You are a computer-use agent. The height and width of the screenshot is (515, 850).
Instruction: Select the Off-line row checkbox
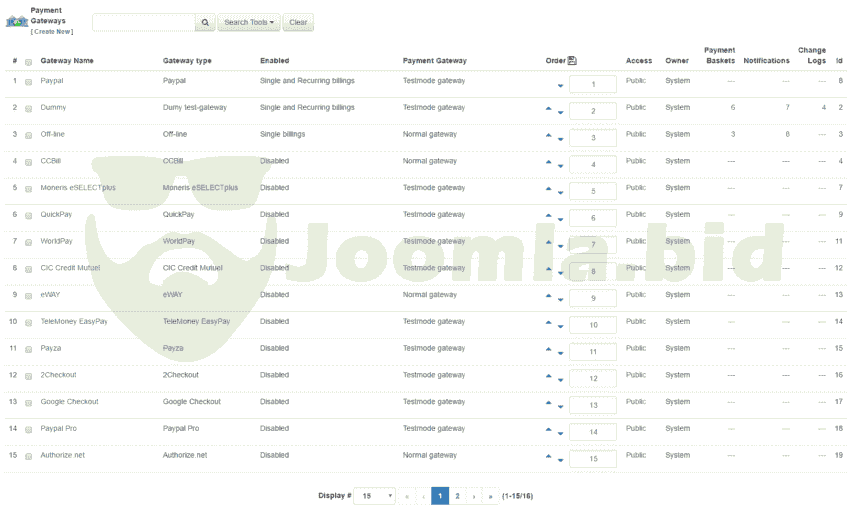tap(28, 135)
